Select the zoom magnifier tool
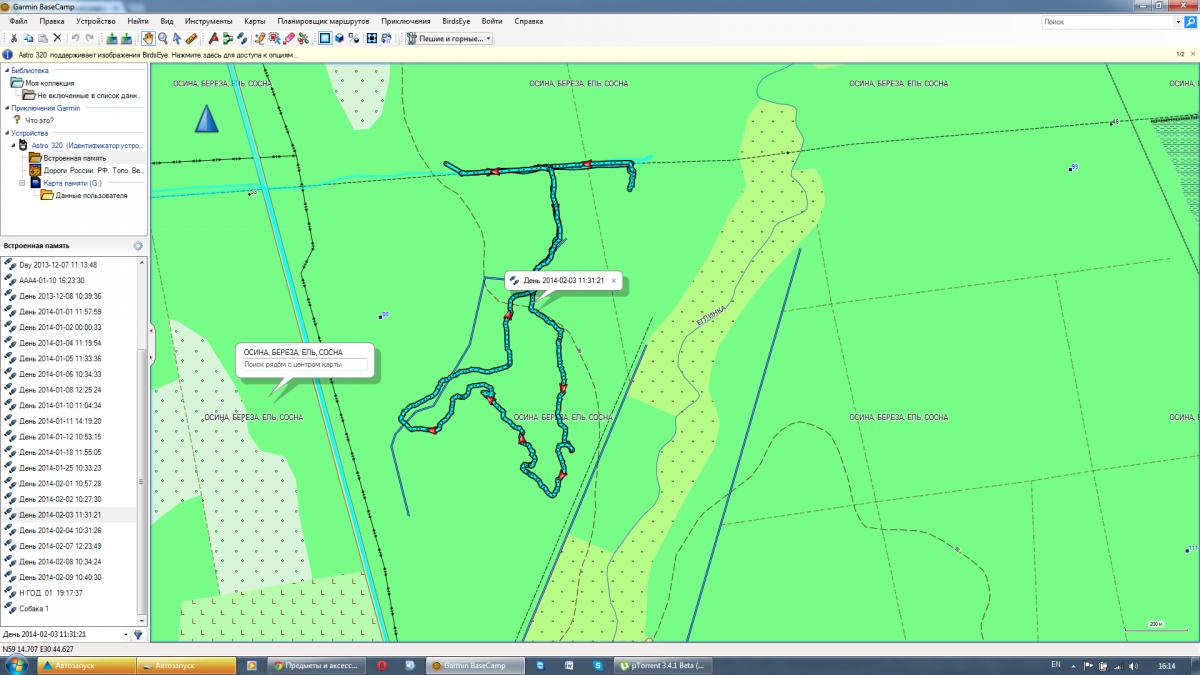The image size is (1200, 675). pyautogui.click(x=163, y=38)
